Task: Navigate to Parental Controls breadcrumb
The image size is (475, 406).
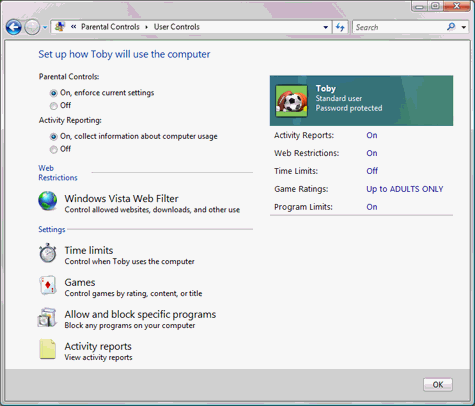Action: pyautogui.click(x=110, y=27)
